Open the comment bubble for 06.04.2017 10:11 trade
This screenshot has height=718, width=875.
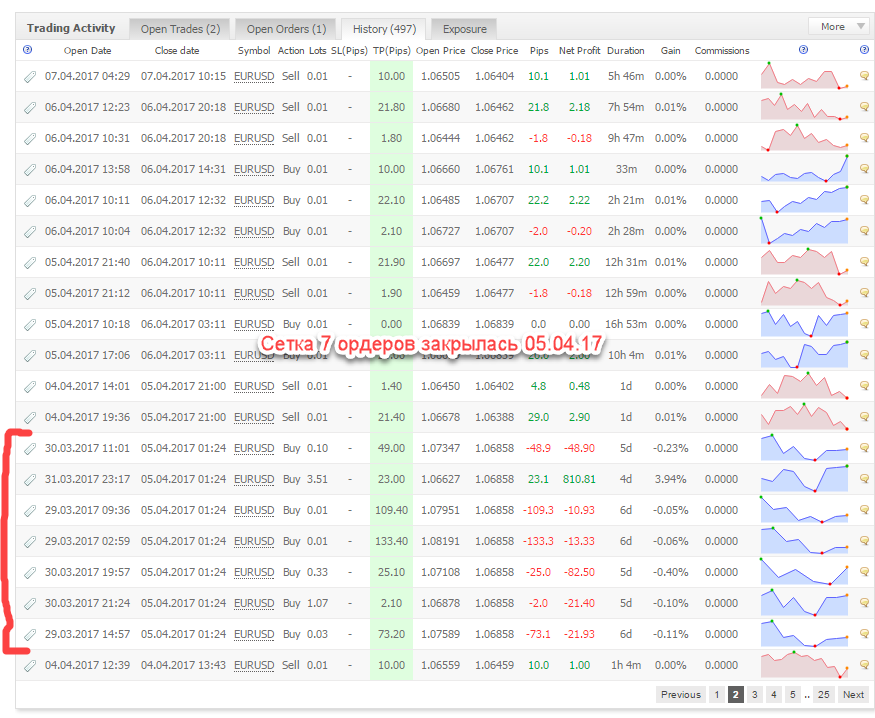coord(864,199)
